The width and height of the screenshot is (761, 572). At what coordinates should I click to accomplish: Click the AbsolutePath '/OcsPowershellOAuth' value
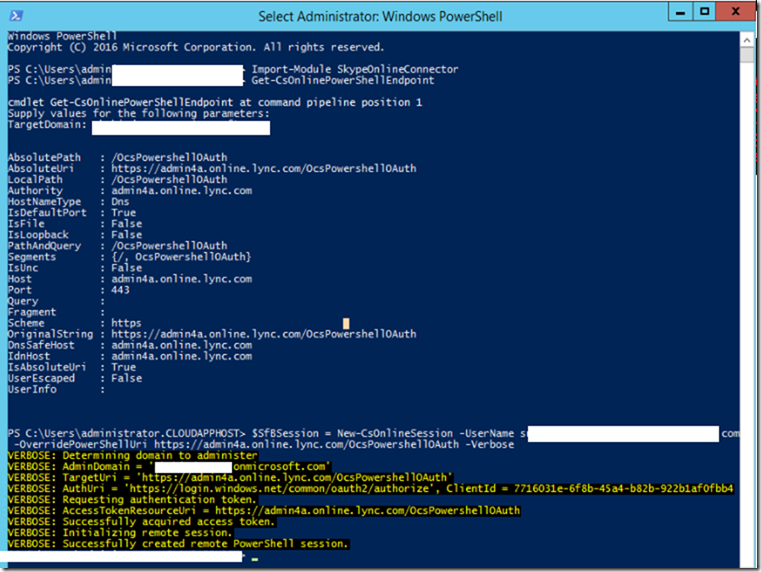(169, 158)
